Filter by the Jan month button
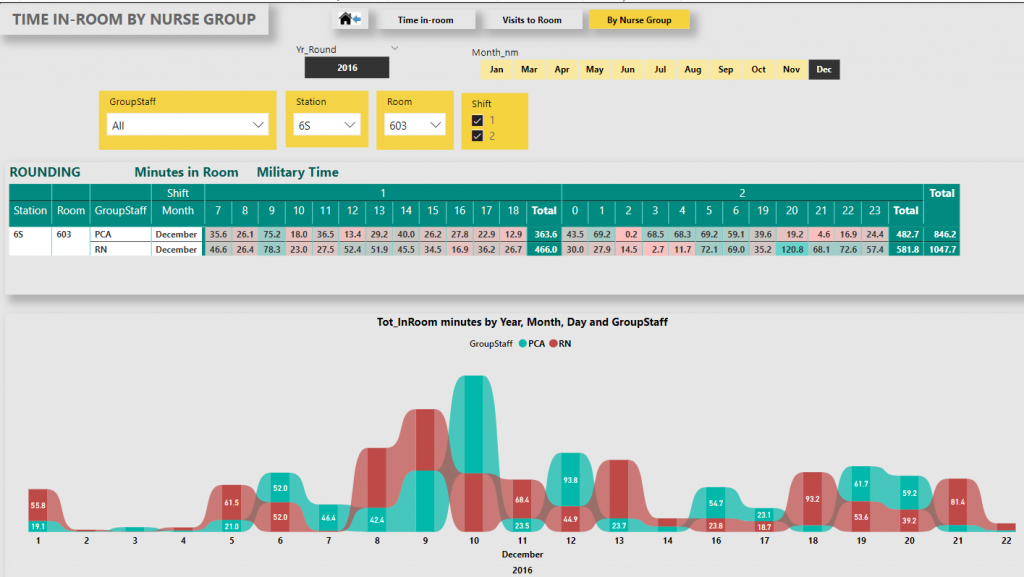The image size is (1024, 577). click(497, 70)
